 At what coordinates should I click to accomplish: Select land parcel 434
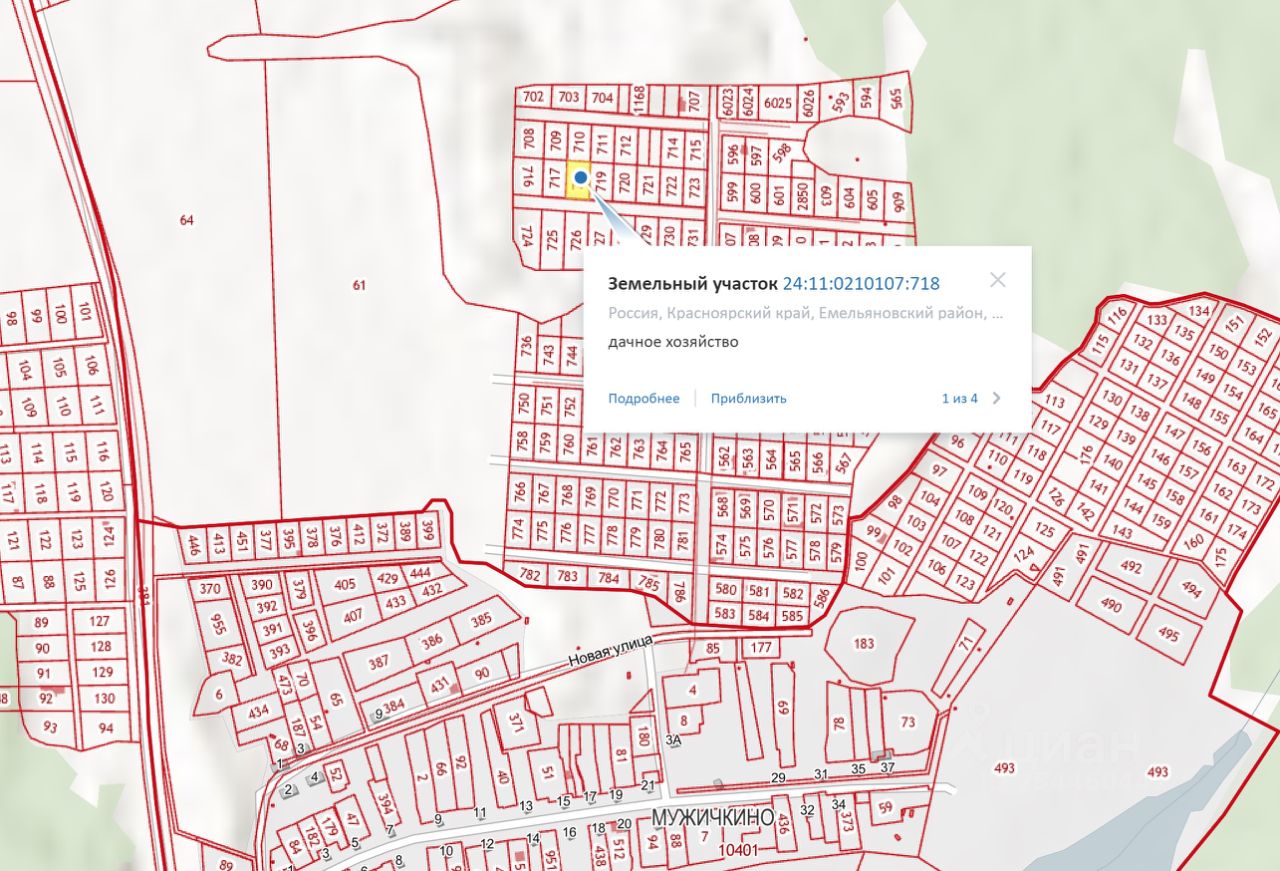(259, 711)
